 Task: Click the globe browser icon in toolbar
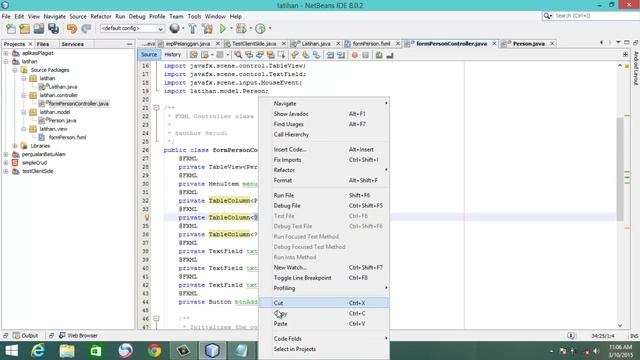(175, 28)
